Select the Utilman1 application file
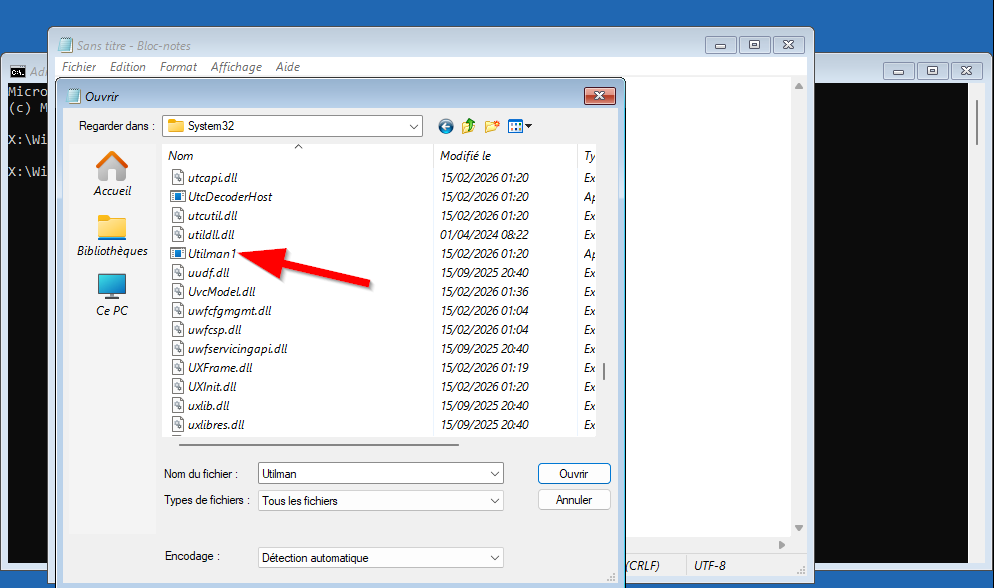This screenshot has height=588, width=994. (x=211, y=254)
